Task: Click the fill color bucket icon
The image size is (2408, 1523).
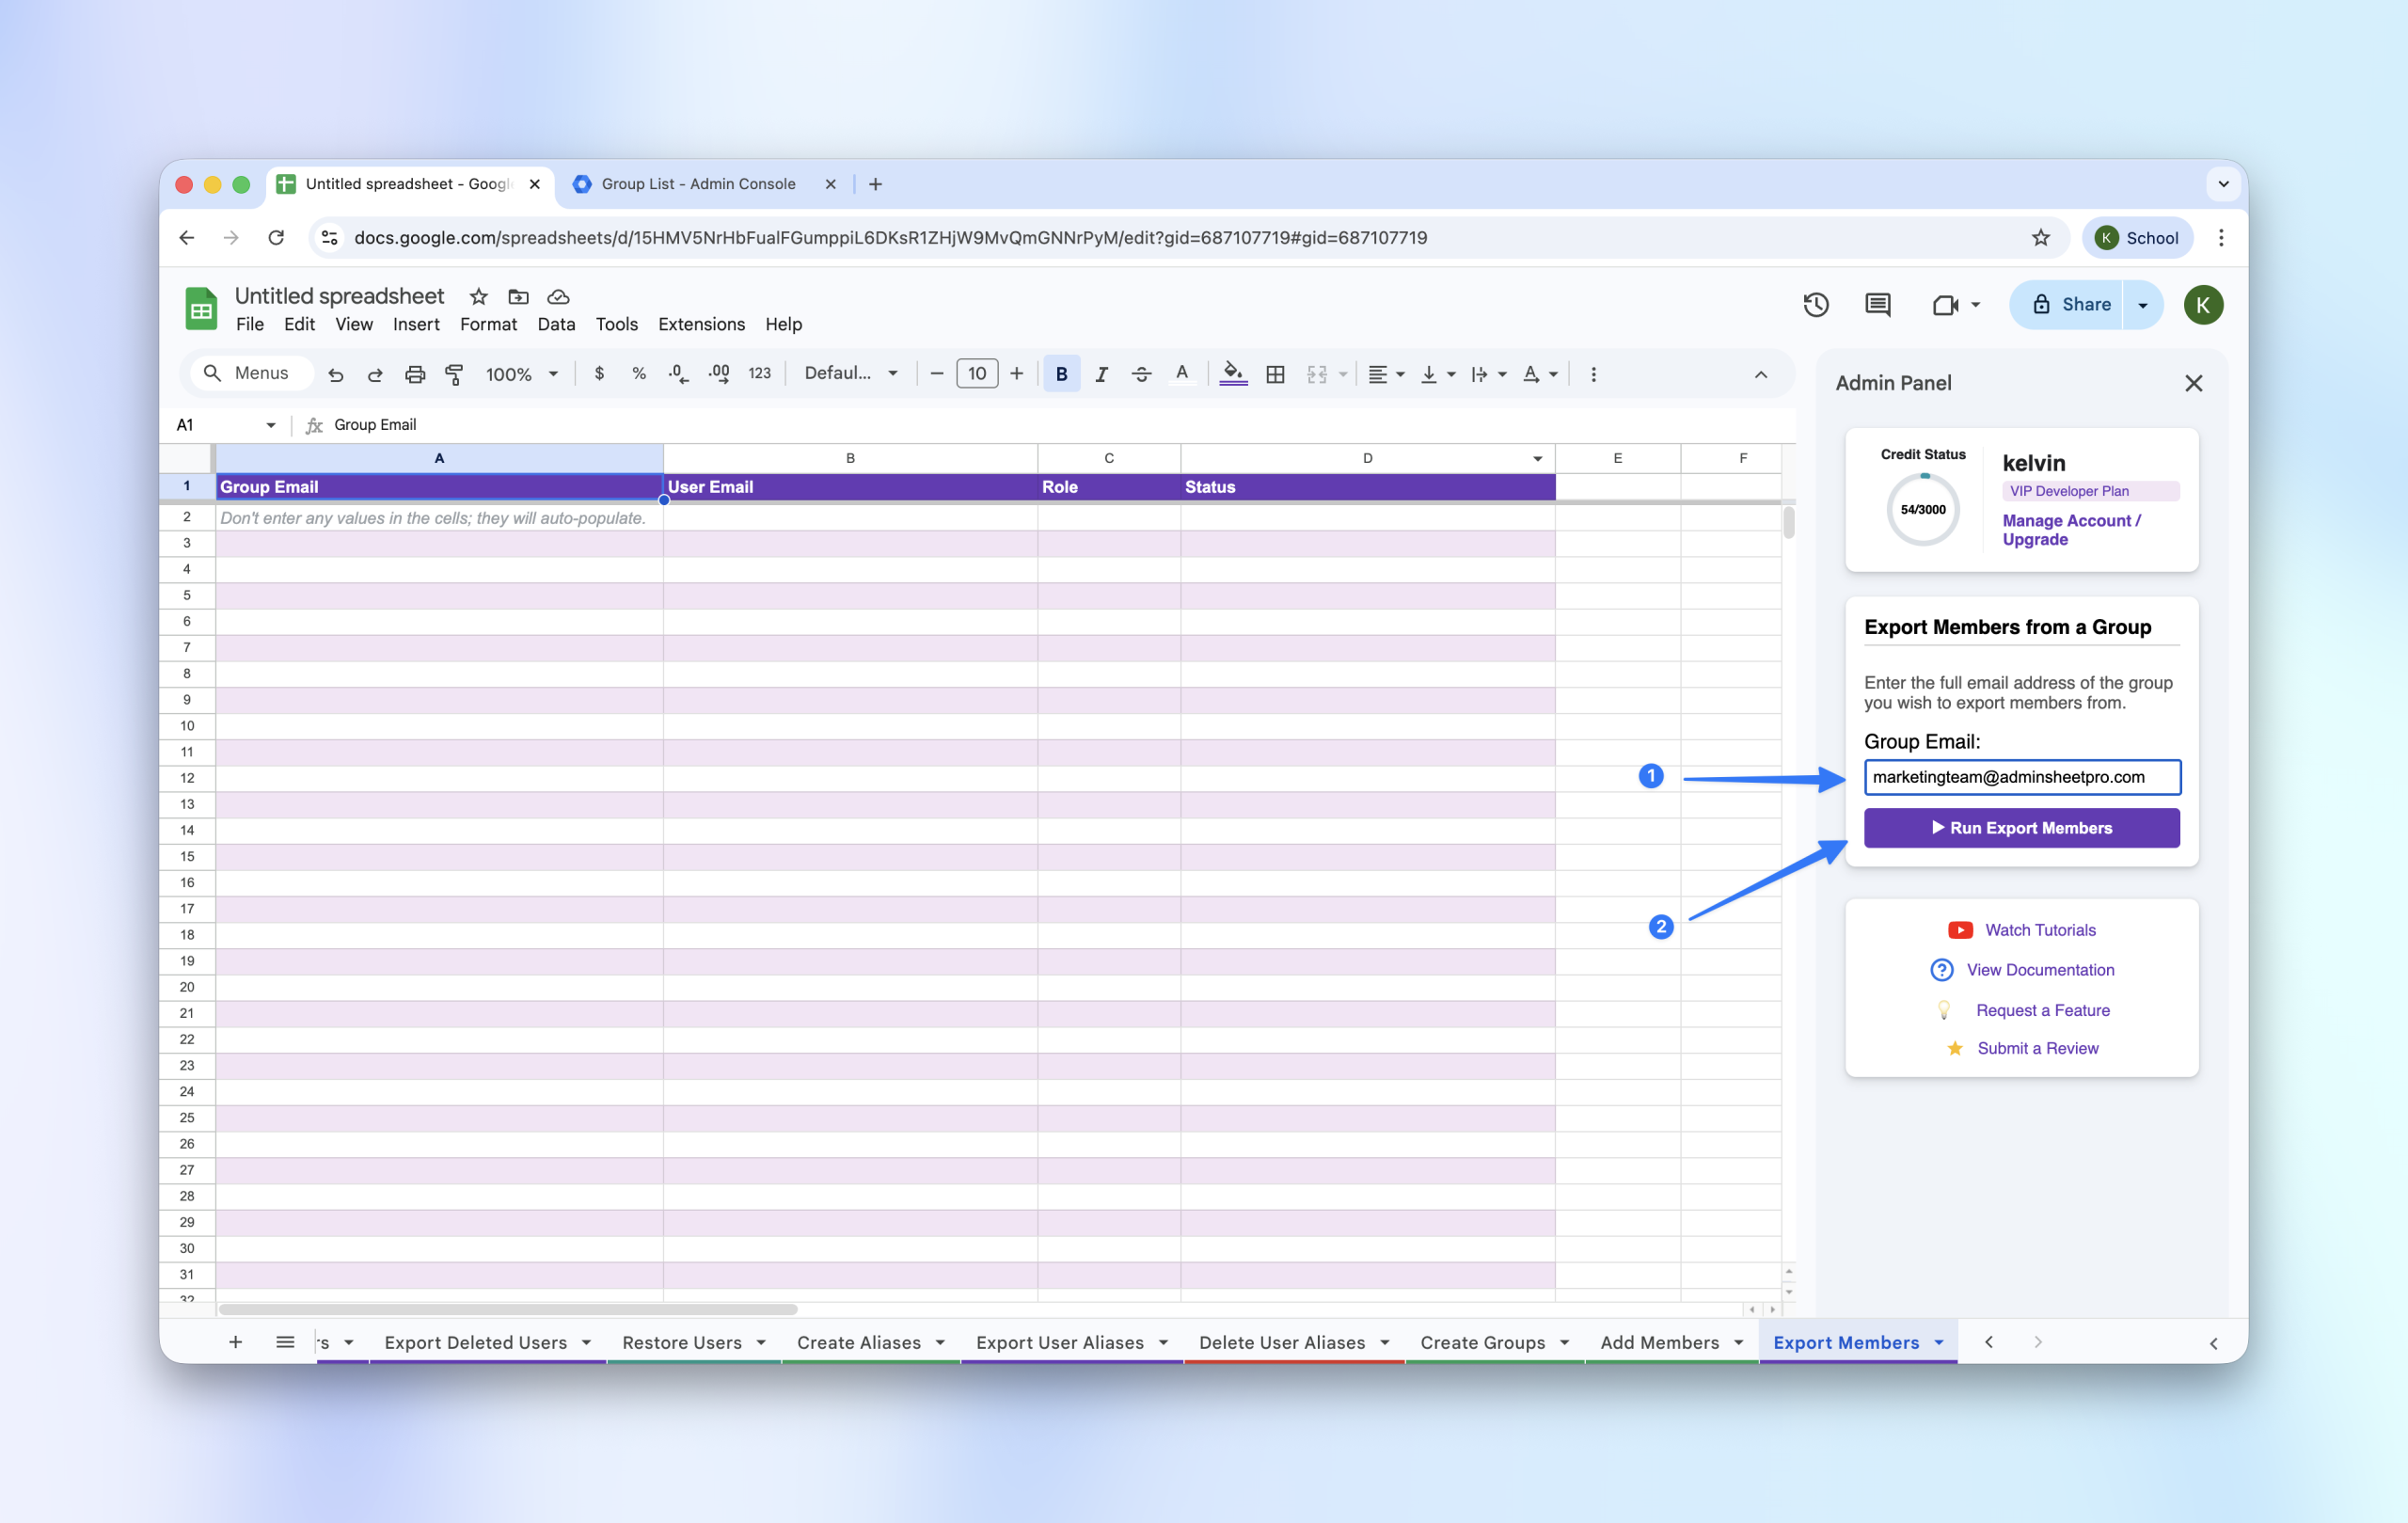Action: 1233,373
